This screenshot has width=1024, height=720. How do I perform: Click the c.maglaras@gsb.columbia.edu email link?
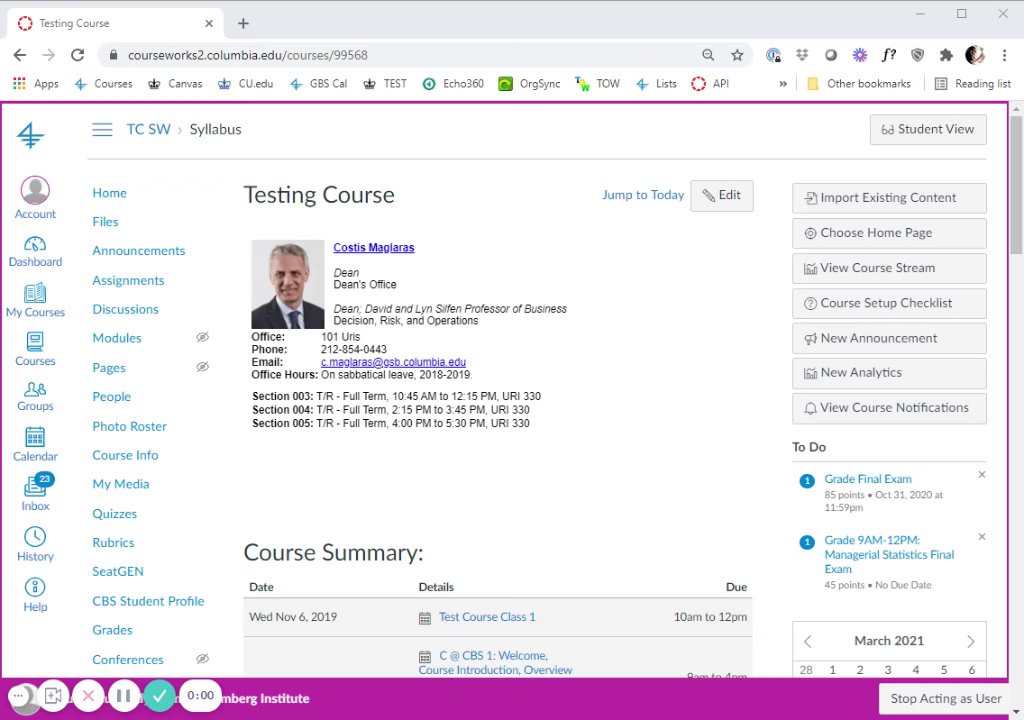tap(393, 362)
